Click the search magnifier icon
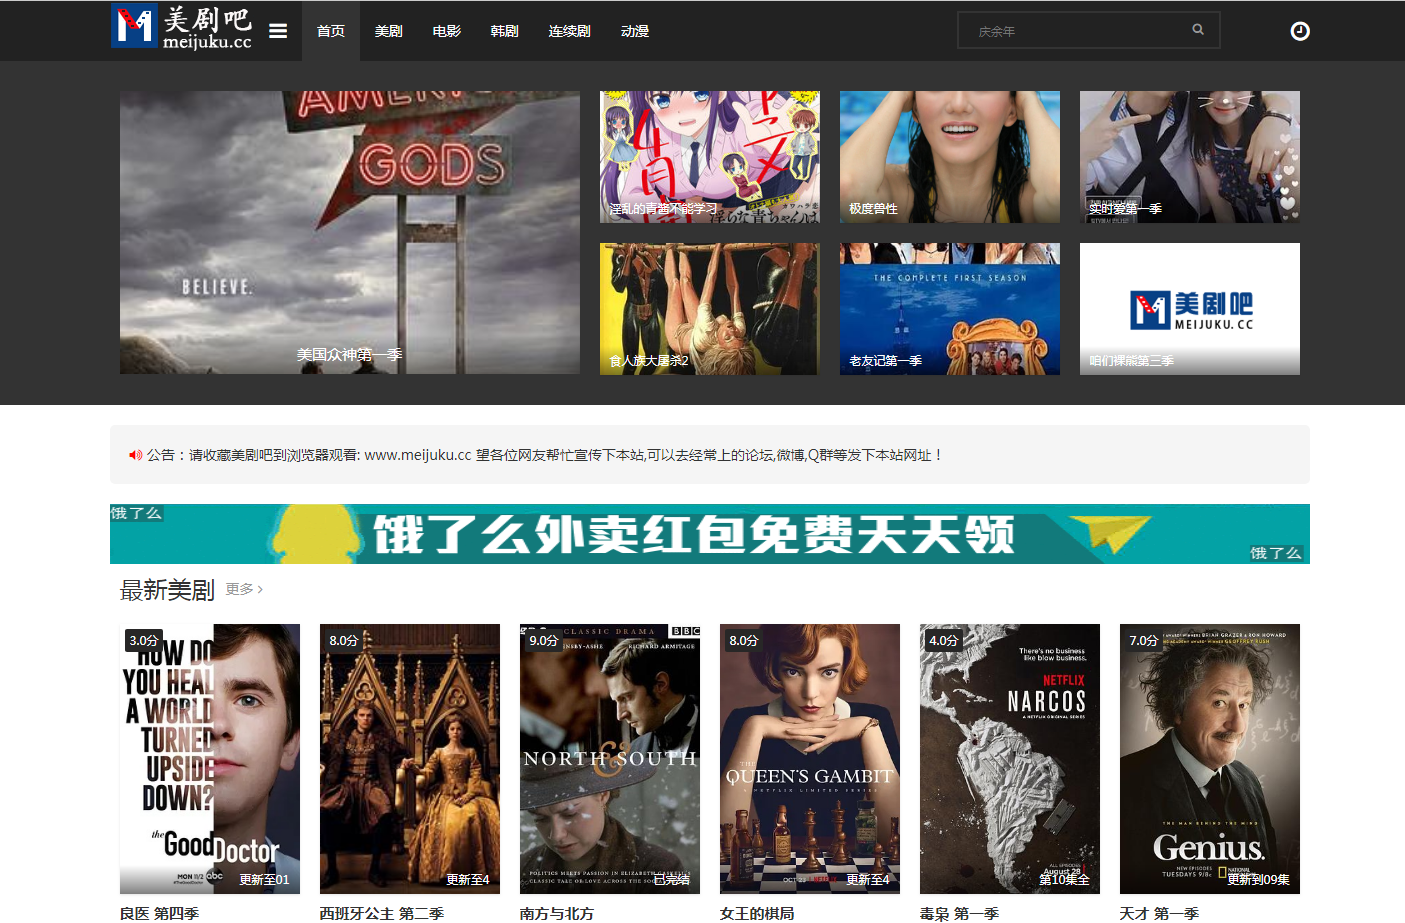1405x923 pixels. [x=1197, y=30]
